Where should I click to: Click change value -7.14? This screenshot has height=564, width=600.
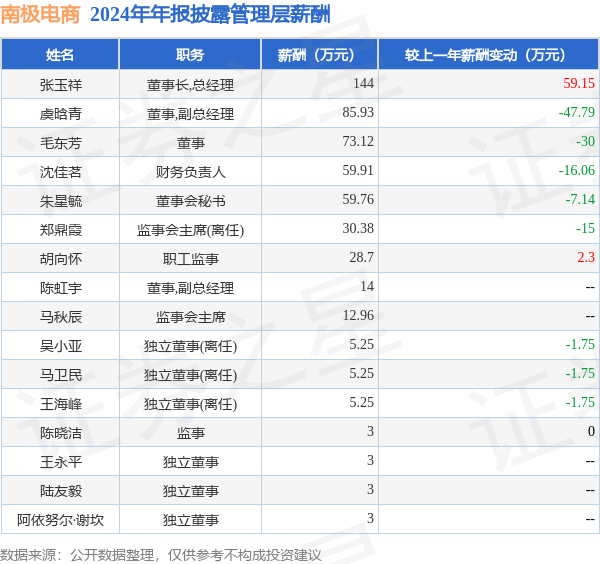(x=580, y=199)
